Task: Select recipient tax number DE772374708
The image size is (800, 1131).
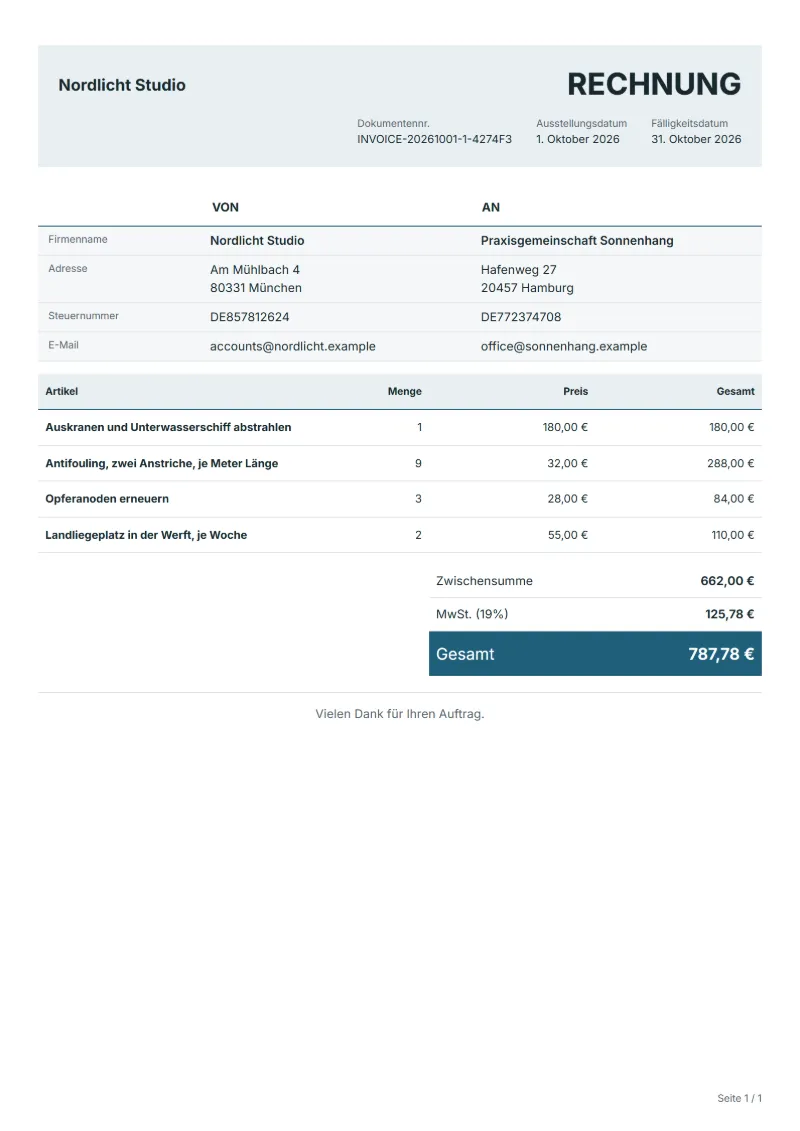Action: pyautogui.click(x=521, y=317)
